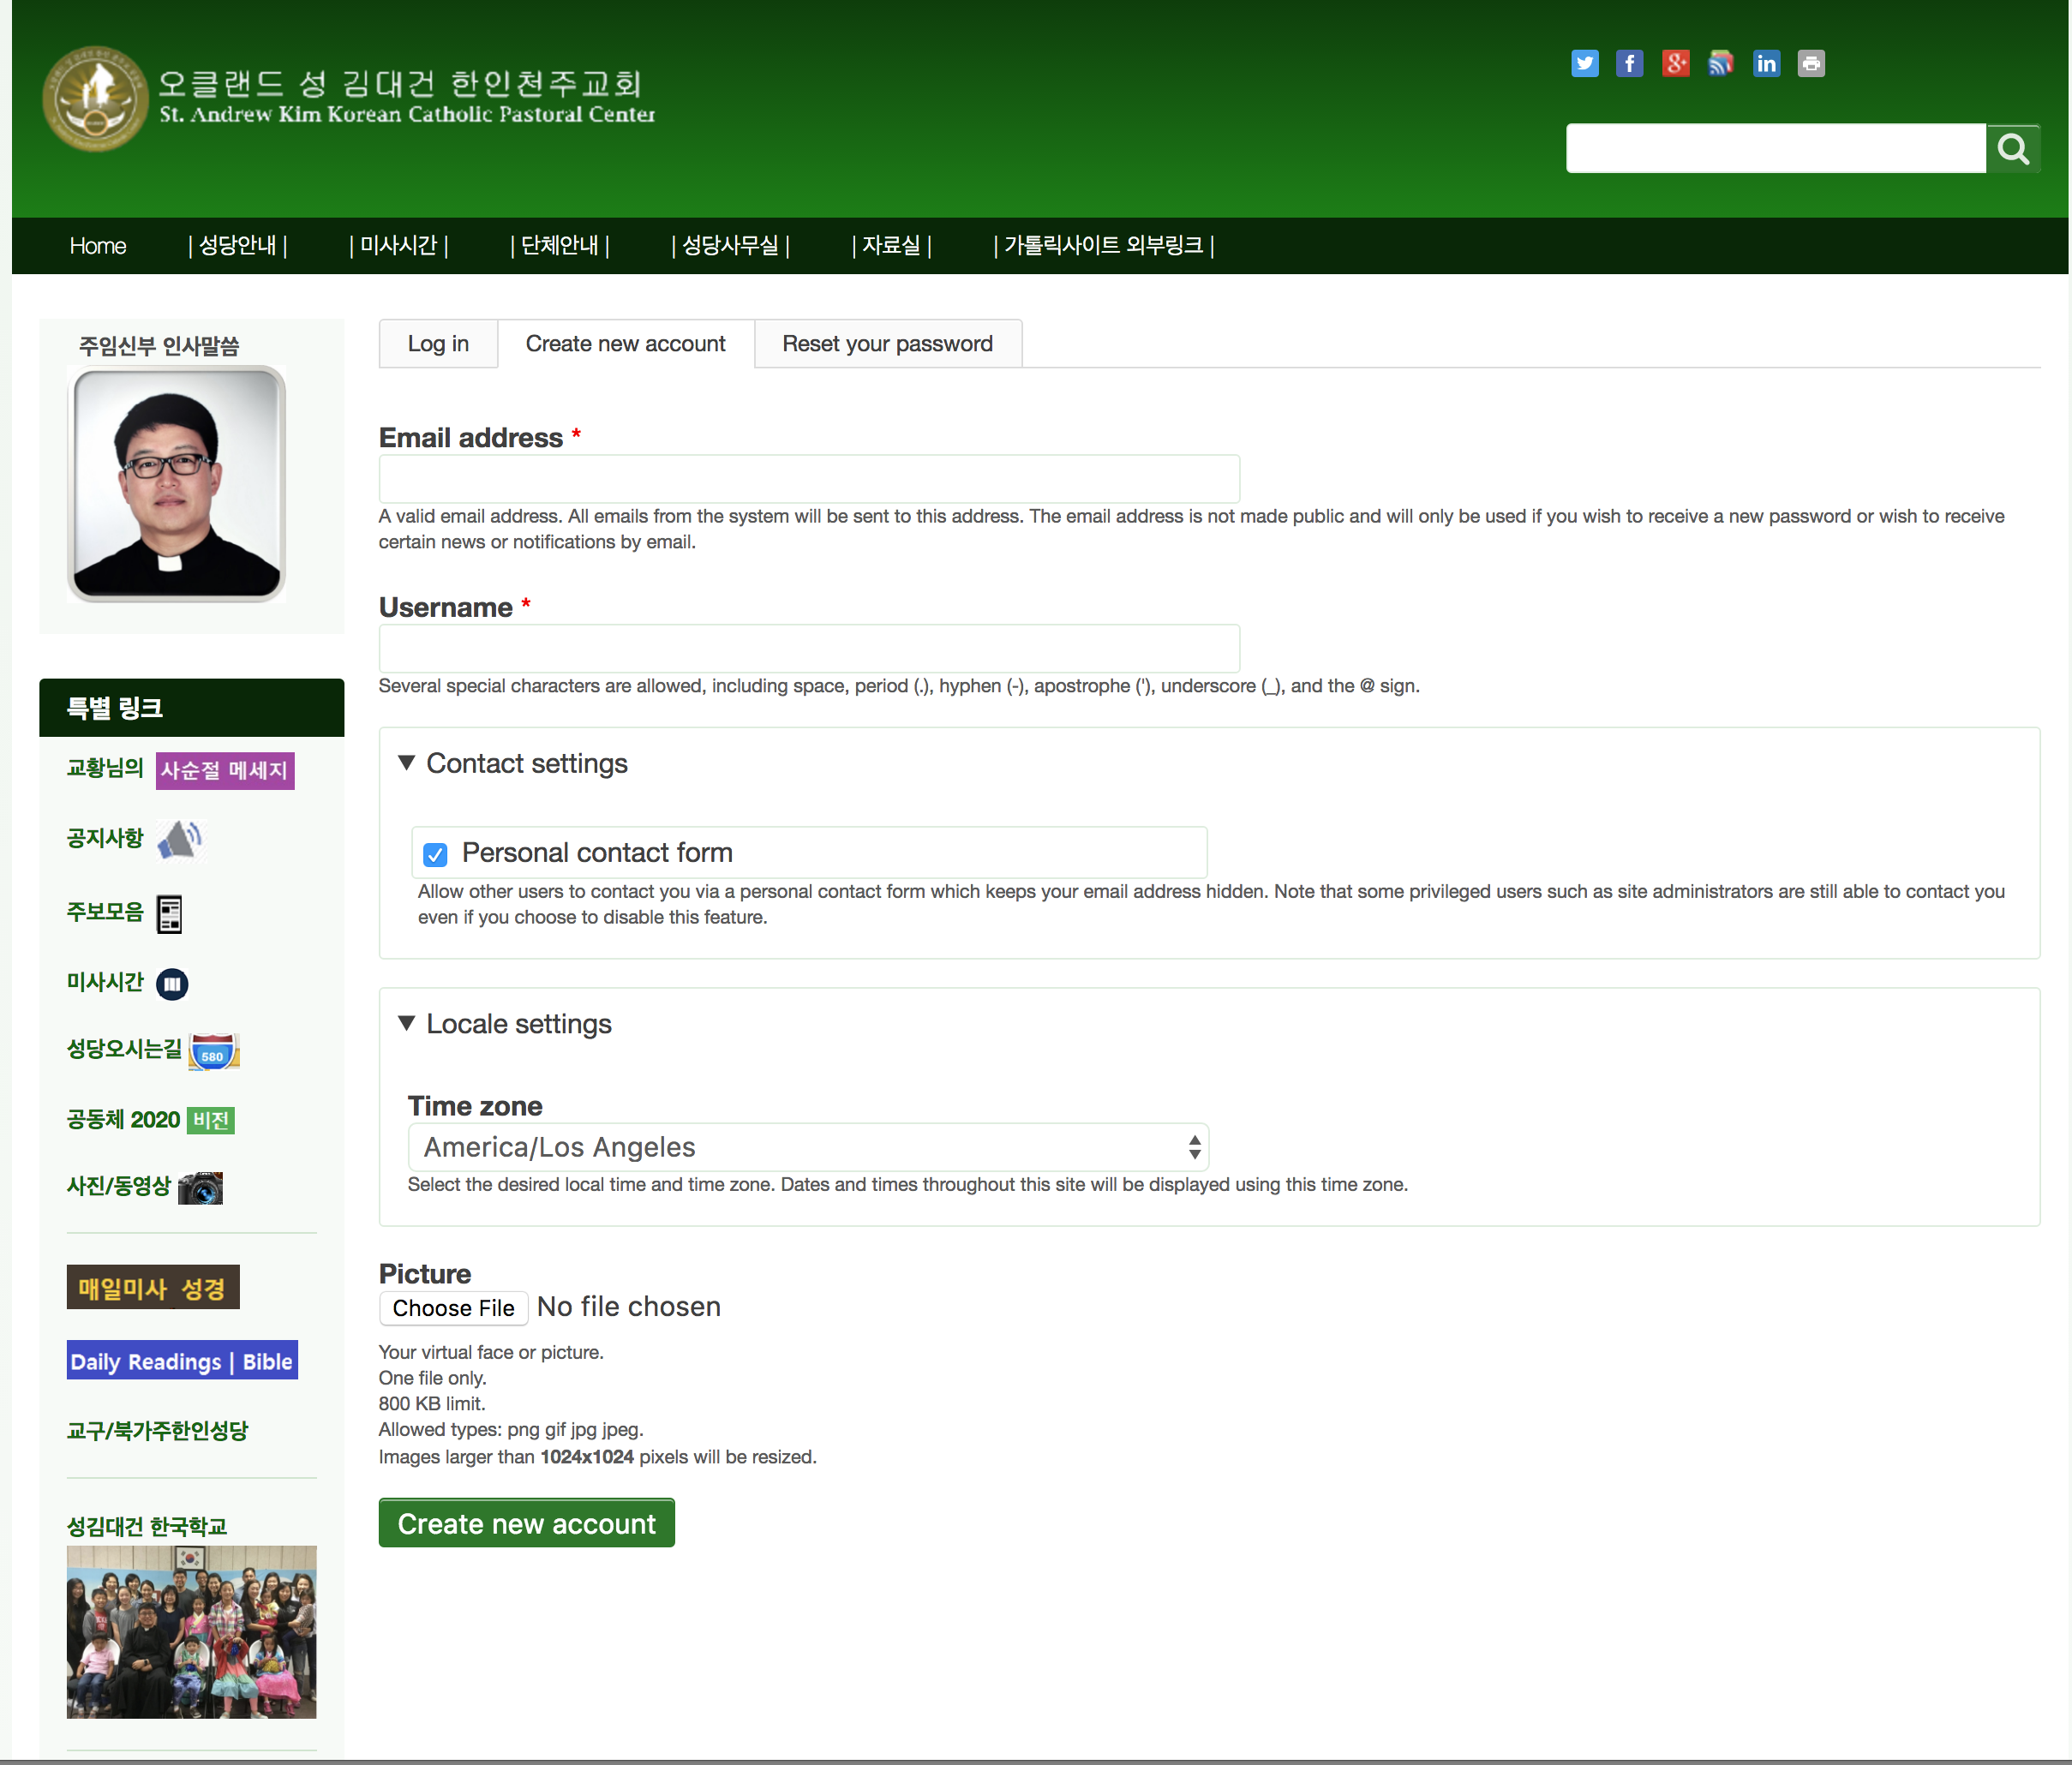Click the 580 highway sign icon

(x=214, y=1052)
